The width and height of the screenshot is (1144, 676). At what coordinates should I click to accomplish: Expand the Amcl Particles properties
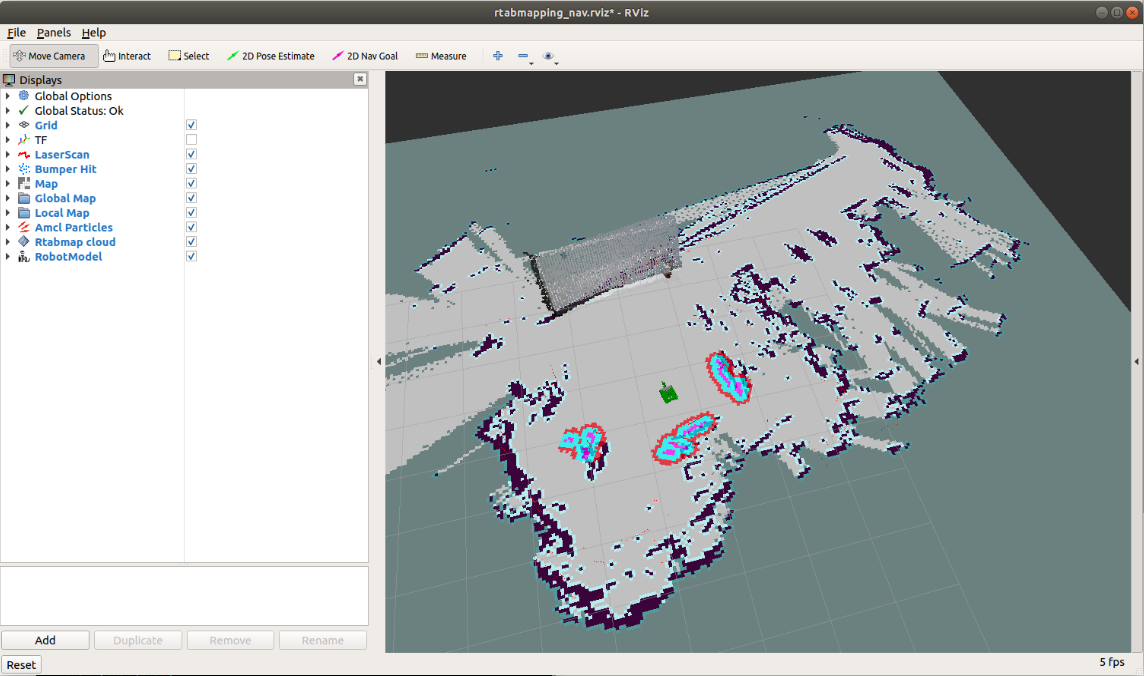pyautogui.click(x=8, y=227)
